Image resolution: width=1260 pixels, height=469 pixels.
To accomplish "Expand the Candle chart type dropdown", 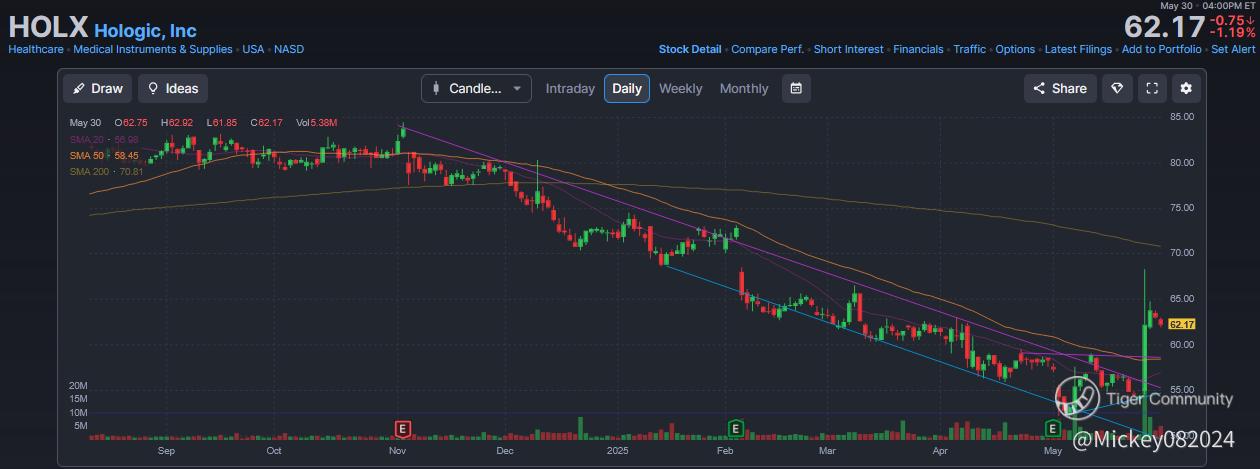I will tap(476, 88).
